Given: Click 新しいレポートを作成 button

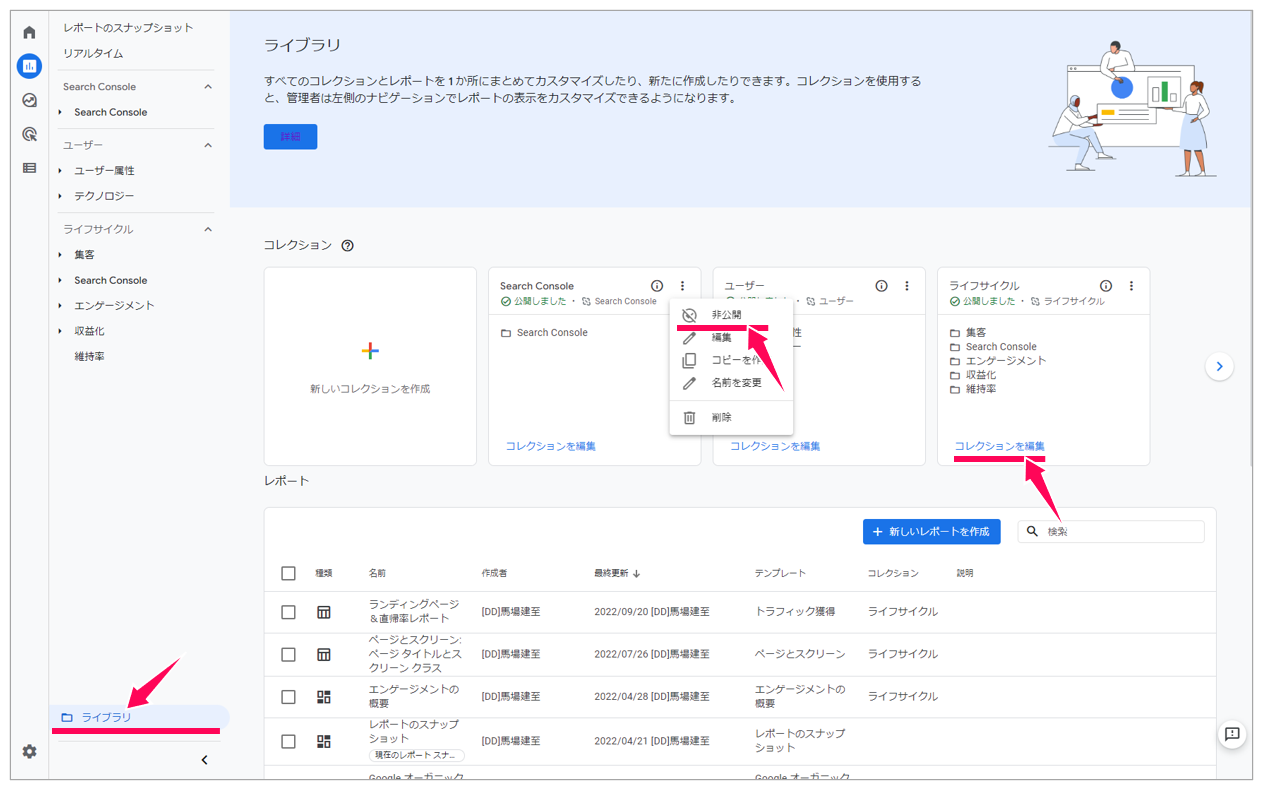Looking at the screenshot, I should [x=931, y=532].
